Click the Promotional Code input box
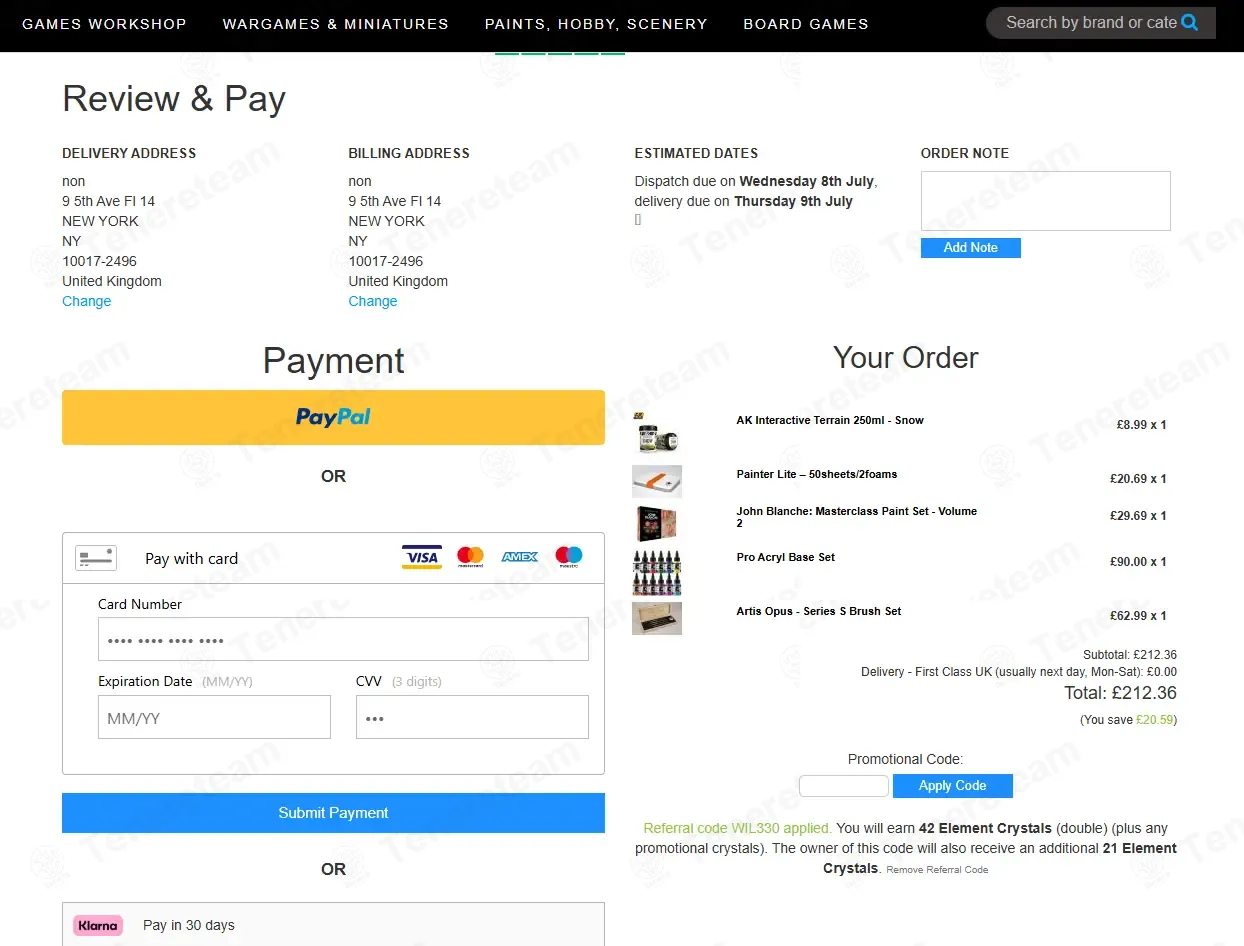This screenshot has height=946, width=1244. [x=844, y=786]
